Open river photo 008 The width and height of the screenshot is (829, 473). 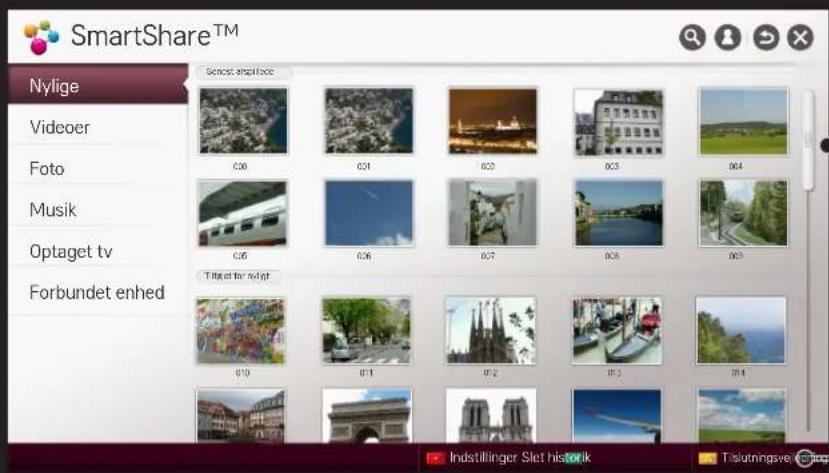[x=619, y=213]
